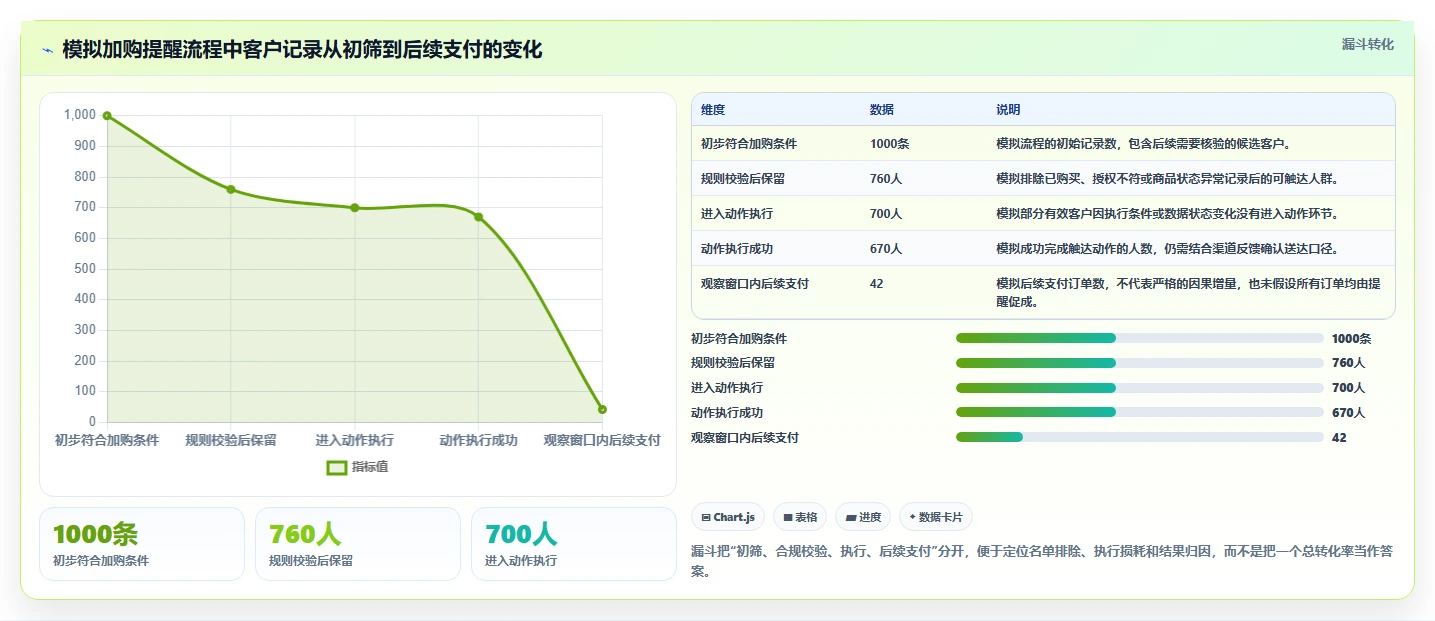Click progress bar for 初步符合加购条件
Screen dimensions: 1435x621
tap(1140, 339)
